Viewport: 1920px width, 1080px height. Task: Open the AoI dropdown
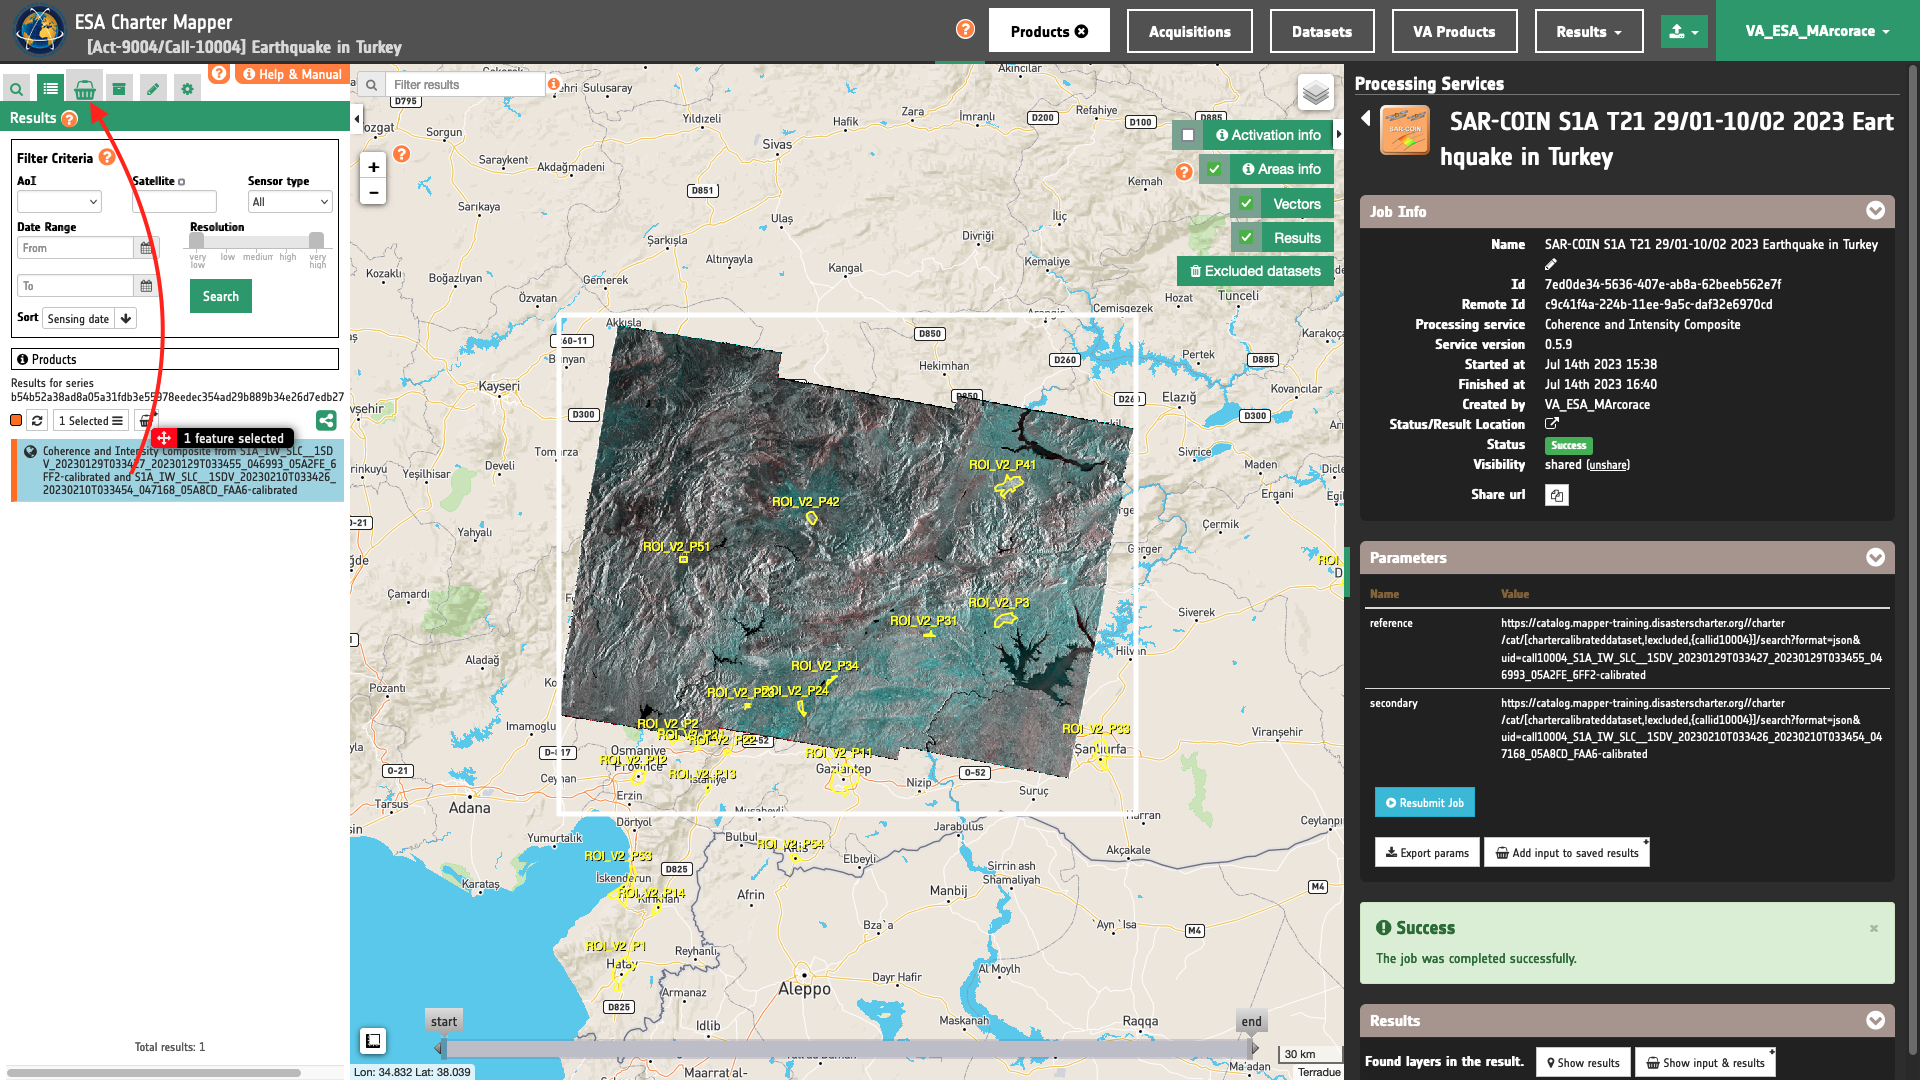tap(59, 202)
